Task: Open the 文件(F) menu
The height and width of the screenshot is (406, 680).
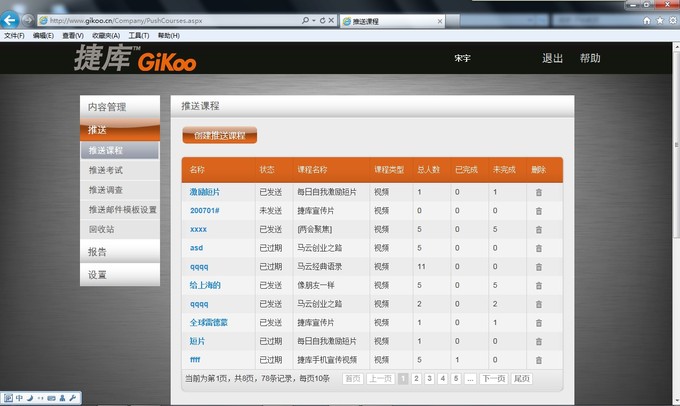Action: coord(14,36)
